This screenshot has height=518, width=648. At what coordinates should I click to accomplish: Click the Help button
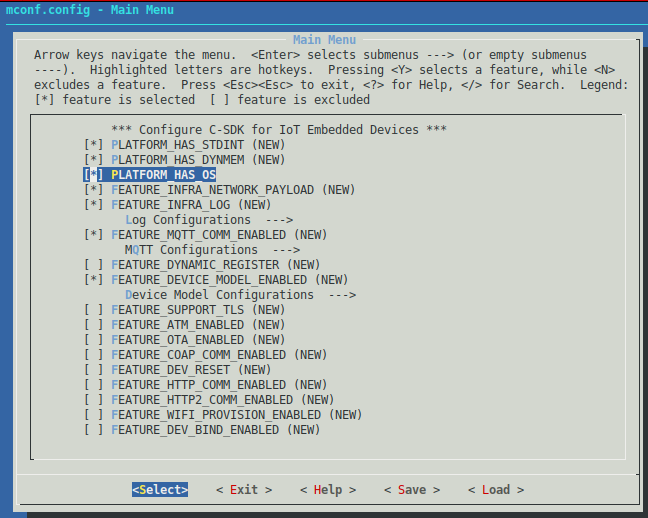pyautogui.click(x=328, y=489)
